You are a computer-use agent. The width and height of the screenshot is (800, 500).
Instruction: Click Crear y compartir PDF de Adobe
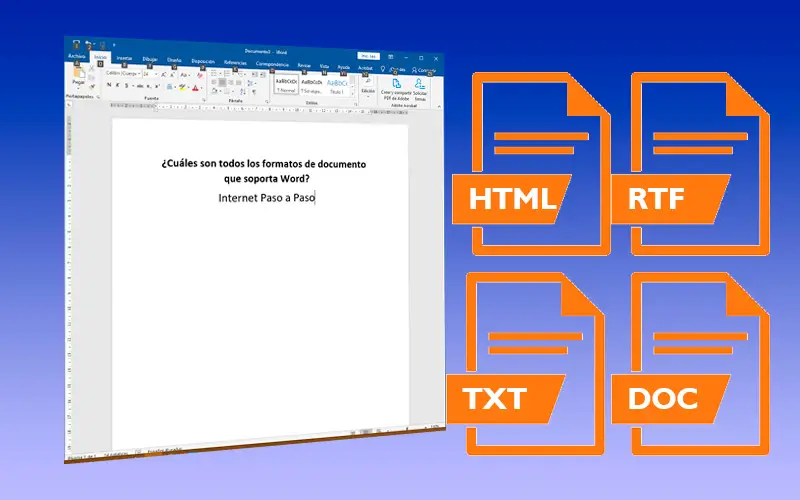coord(396,90)
